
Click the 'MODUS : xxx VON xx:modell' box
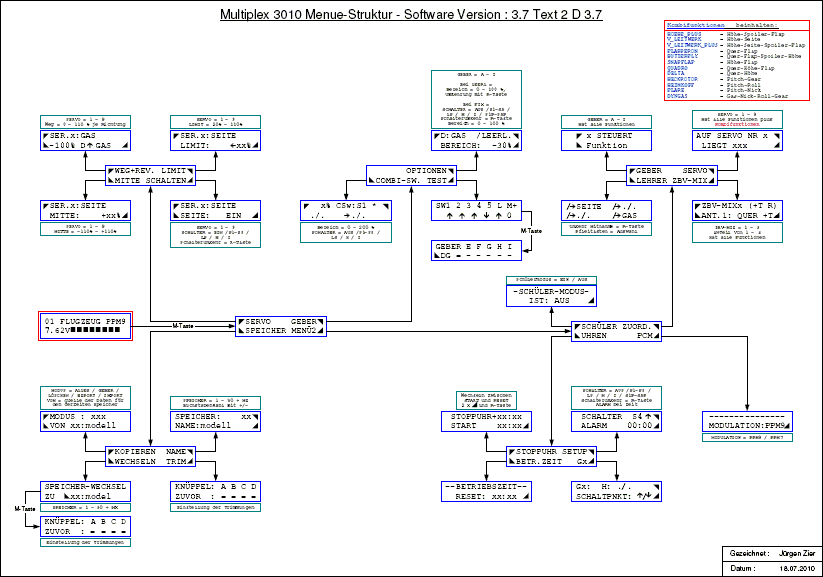[x=85, y=421]
